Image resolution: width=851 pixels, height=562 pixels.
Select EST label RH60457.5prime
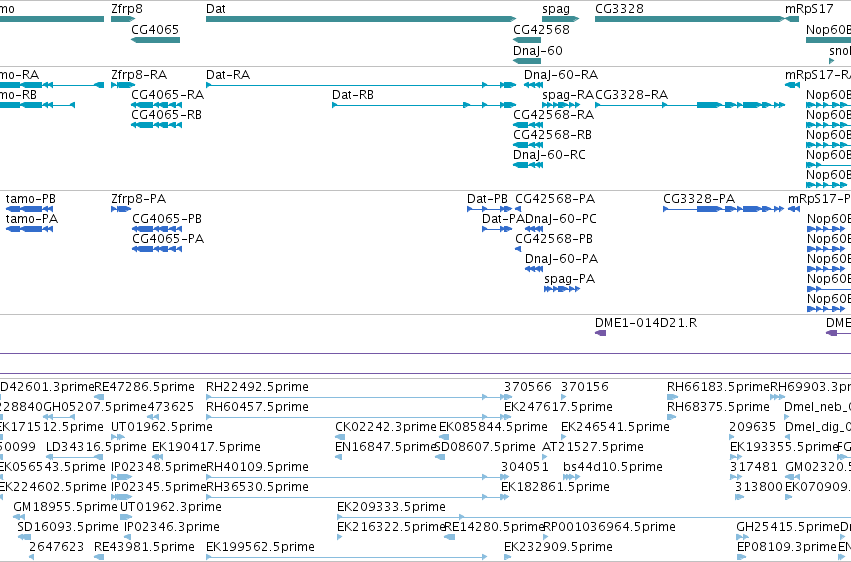[257, 407]
